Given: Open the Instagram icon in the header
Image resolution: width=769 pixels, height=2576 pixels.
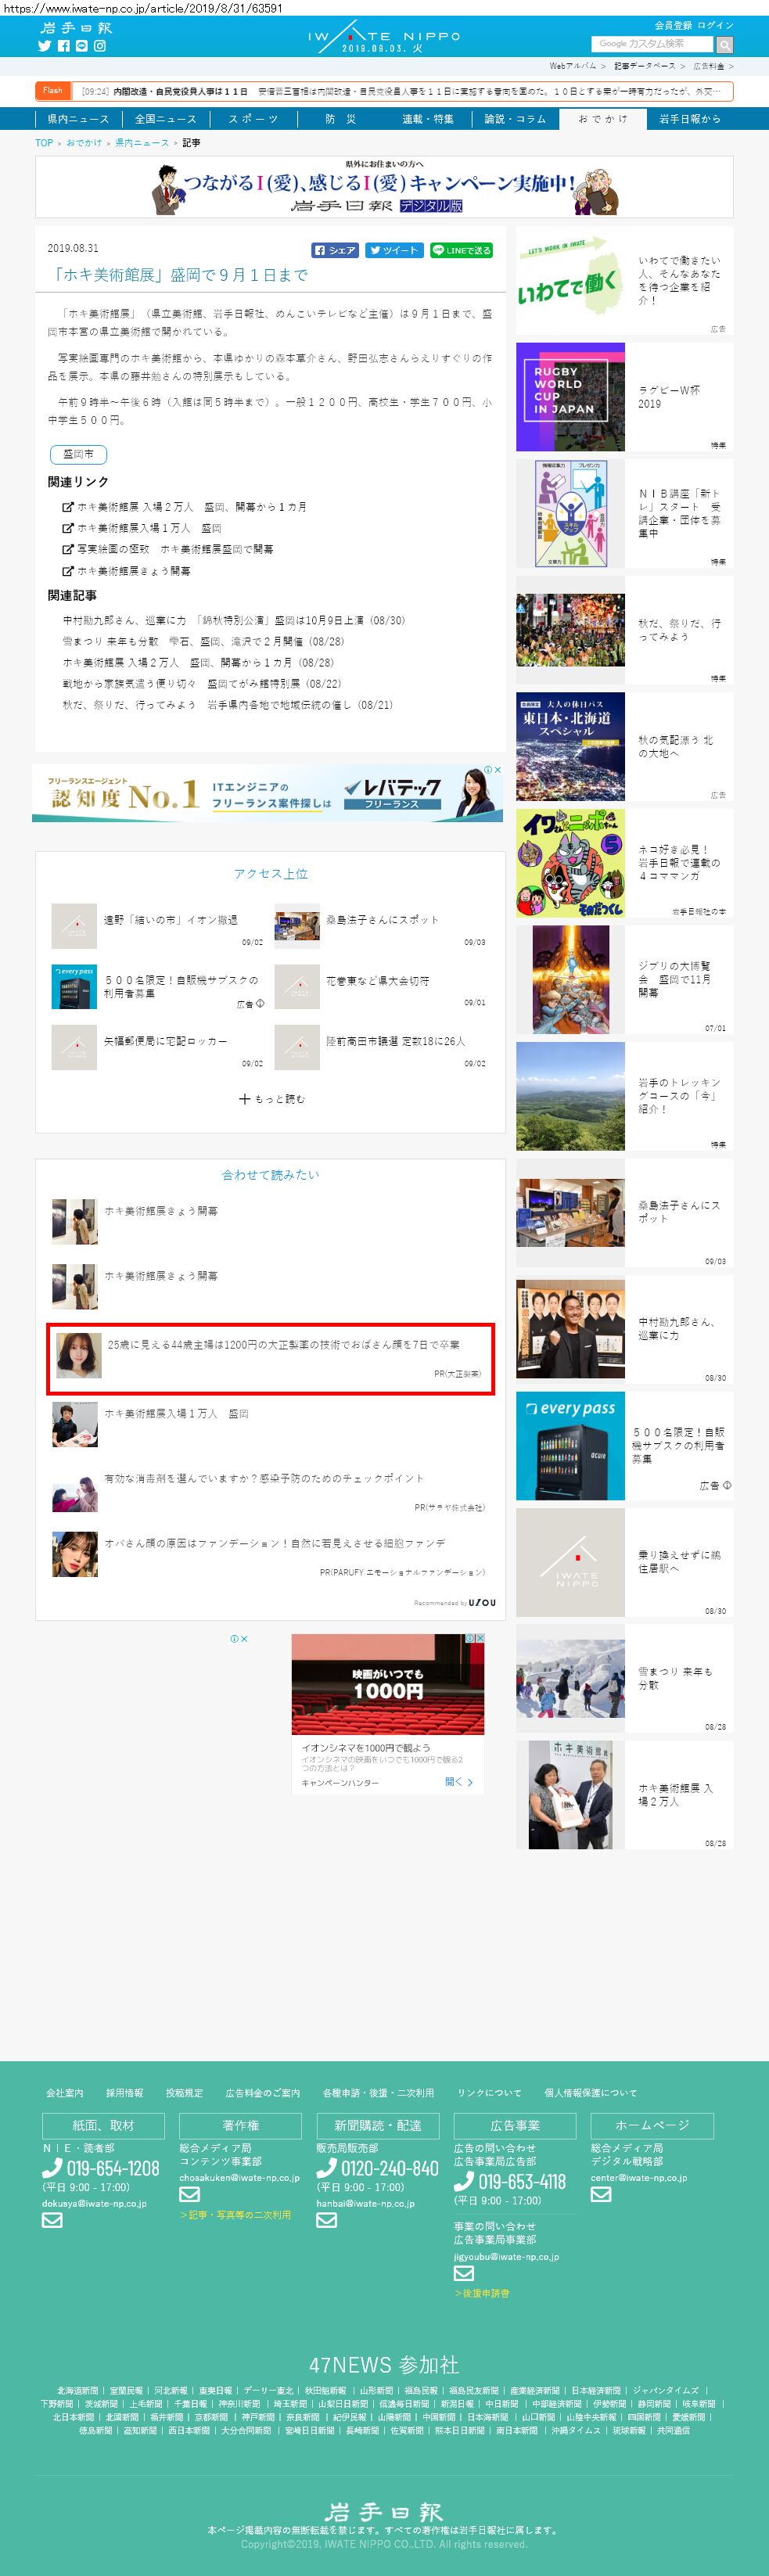Looking at the screenshot, I should 100,46.
